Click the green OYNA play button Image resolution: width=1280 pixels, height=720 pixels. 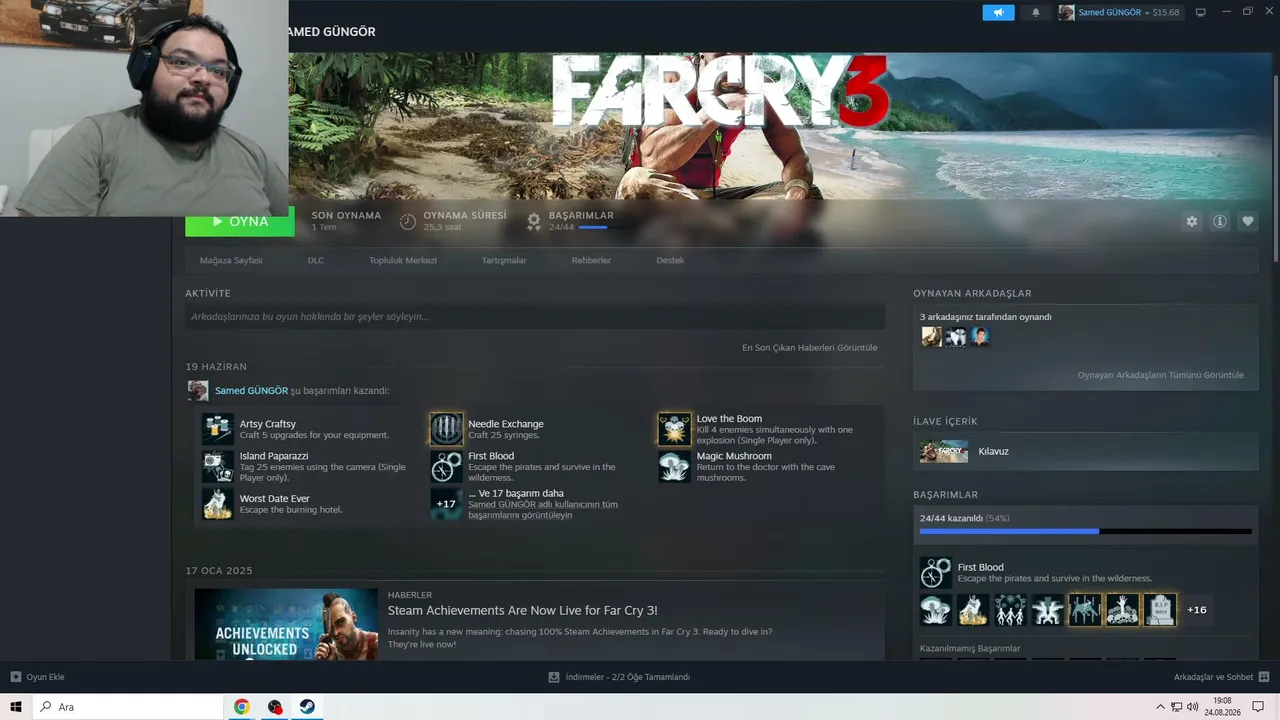click(240, 222)
